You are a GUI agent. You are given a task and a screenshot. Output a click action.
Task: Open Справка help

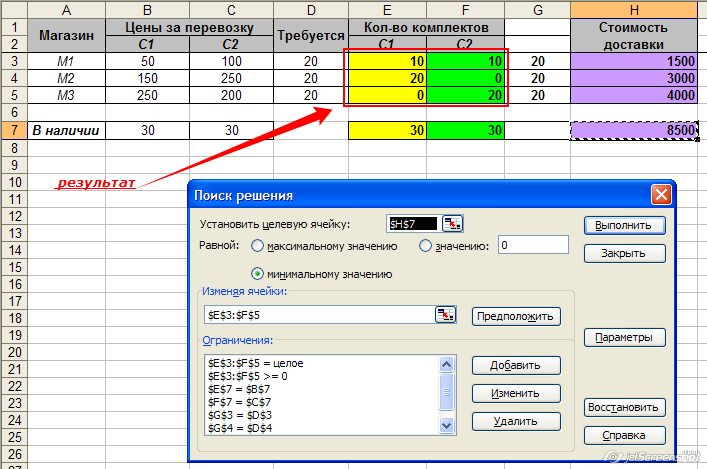click(x=624, y=435)
